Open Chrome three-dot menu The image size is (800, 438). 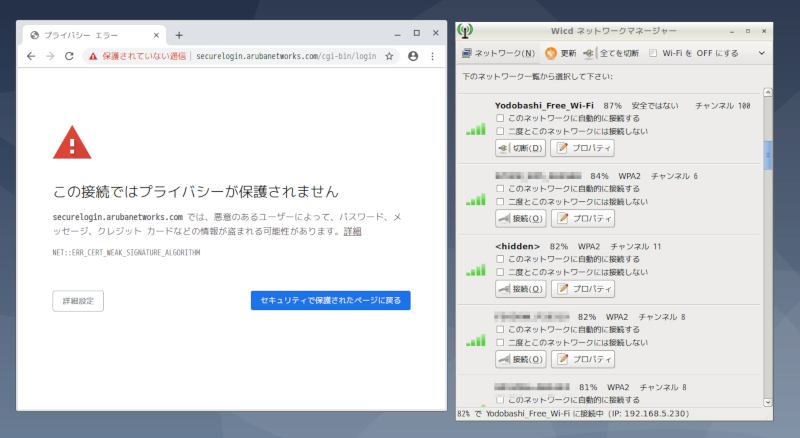point(433,56)
